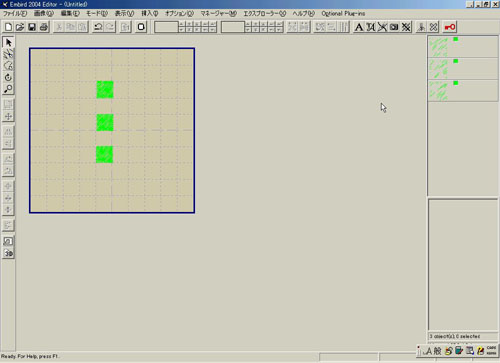This screenshot has height=363, width=500.
Task: Select the rotate tool in left toolbar
Action: tap(8, 77)
